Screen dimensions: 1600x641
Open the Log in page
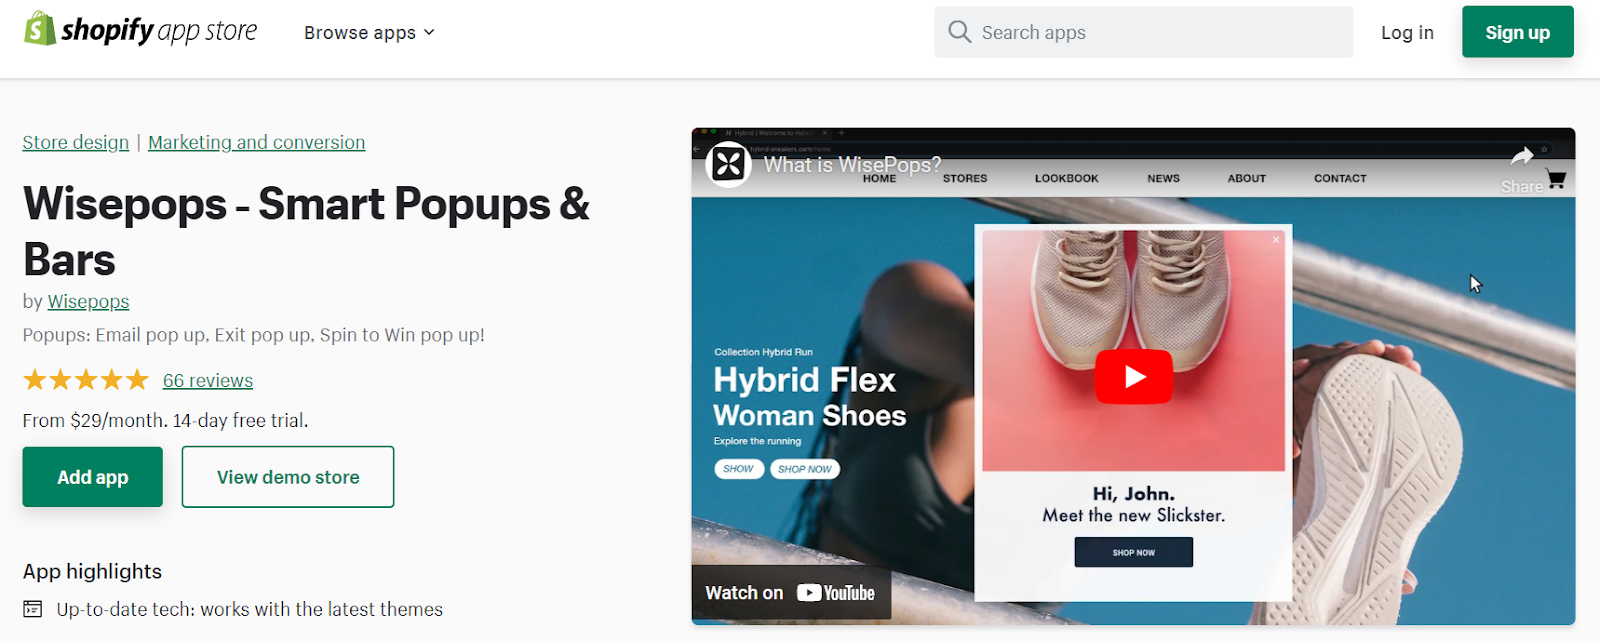click(1407, 32)
